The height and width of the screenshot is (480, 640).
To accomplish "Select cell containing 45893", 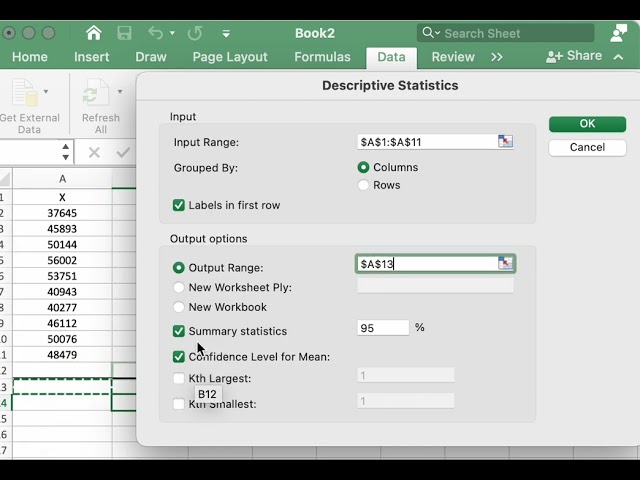I will tap(62, 229).
